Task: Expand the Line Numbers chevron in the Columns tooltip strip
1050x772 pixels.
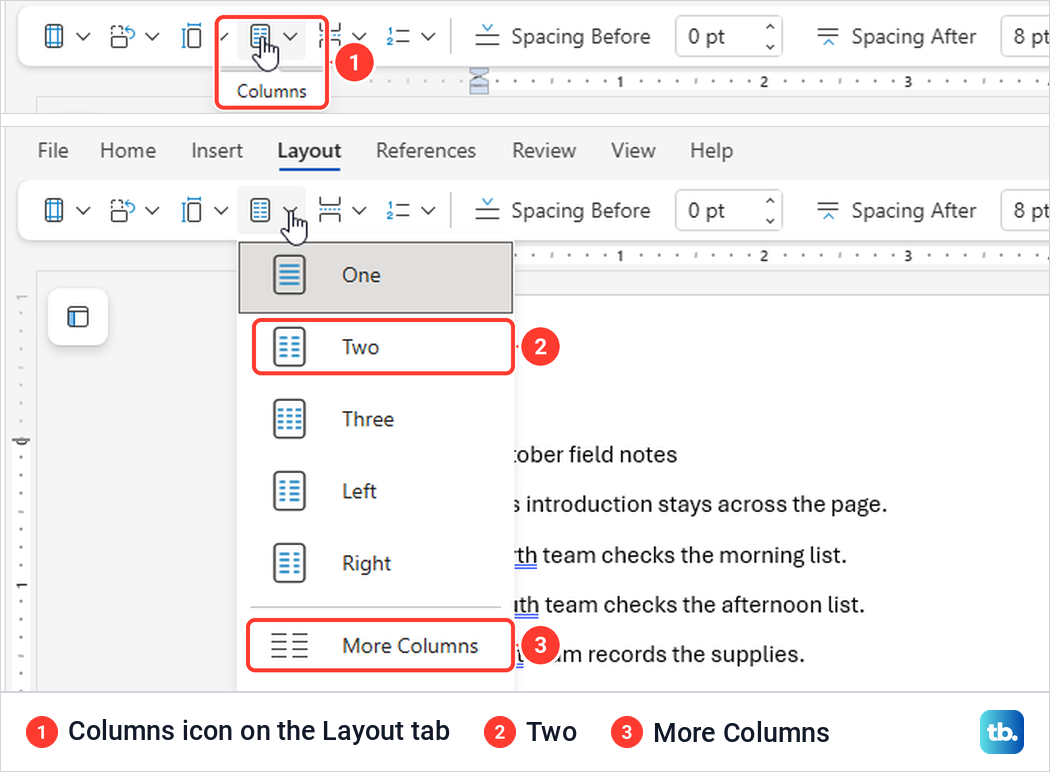Action: pyautogui.click(x=428, y=36)
